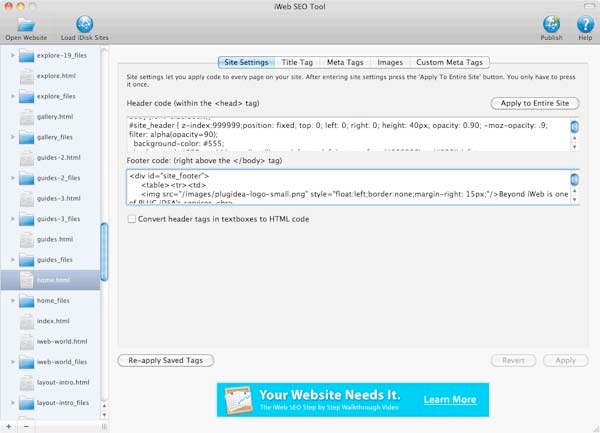Click Apply to Entire Site button
600x433 pixels.
(x=535, y=103)
